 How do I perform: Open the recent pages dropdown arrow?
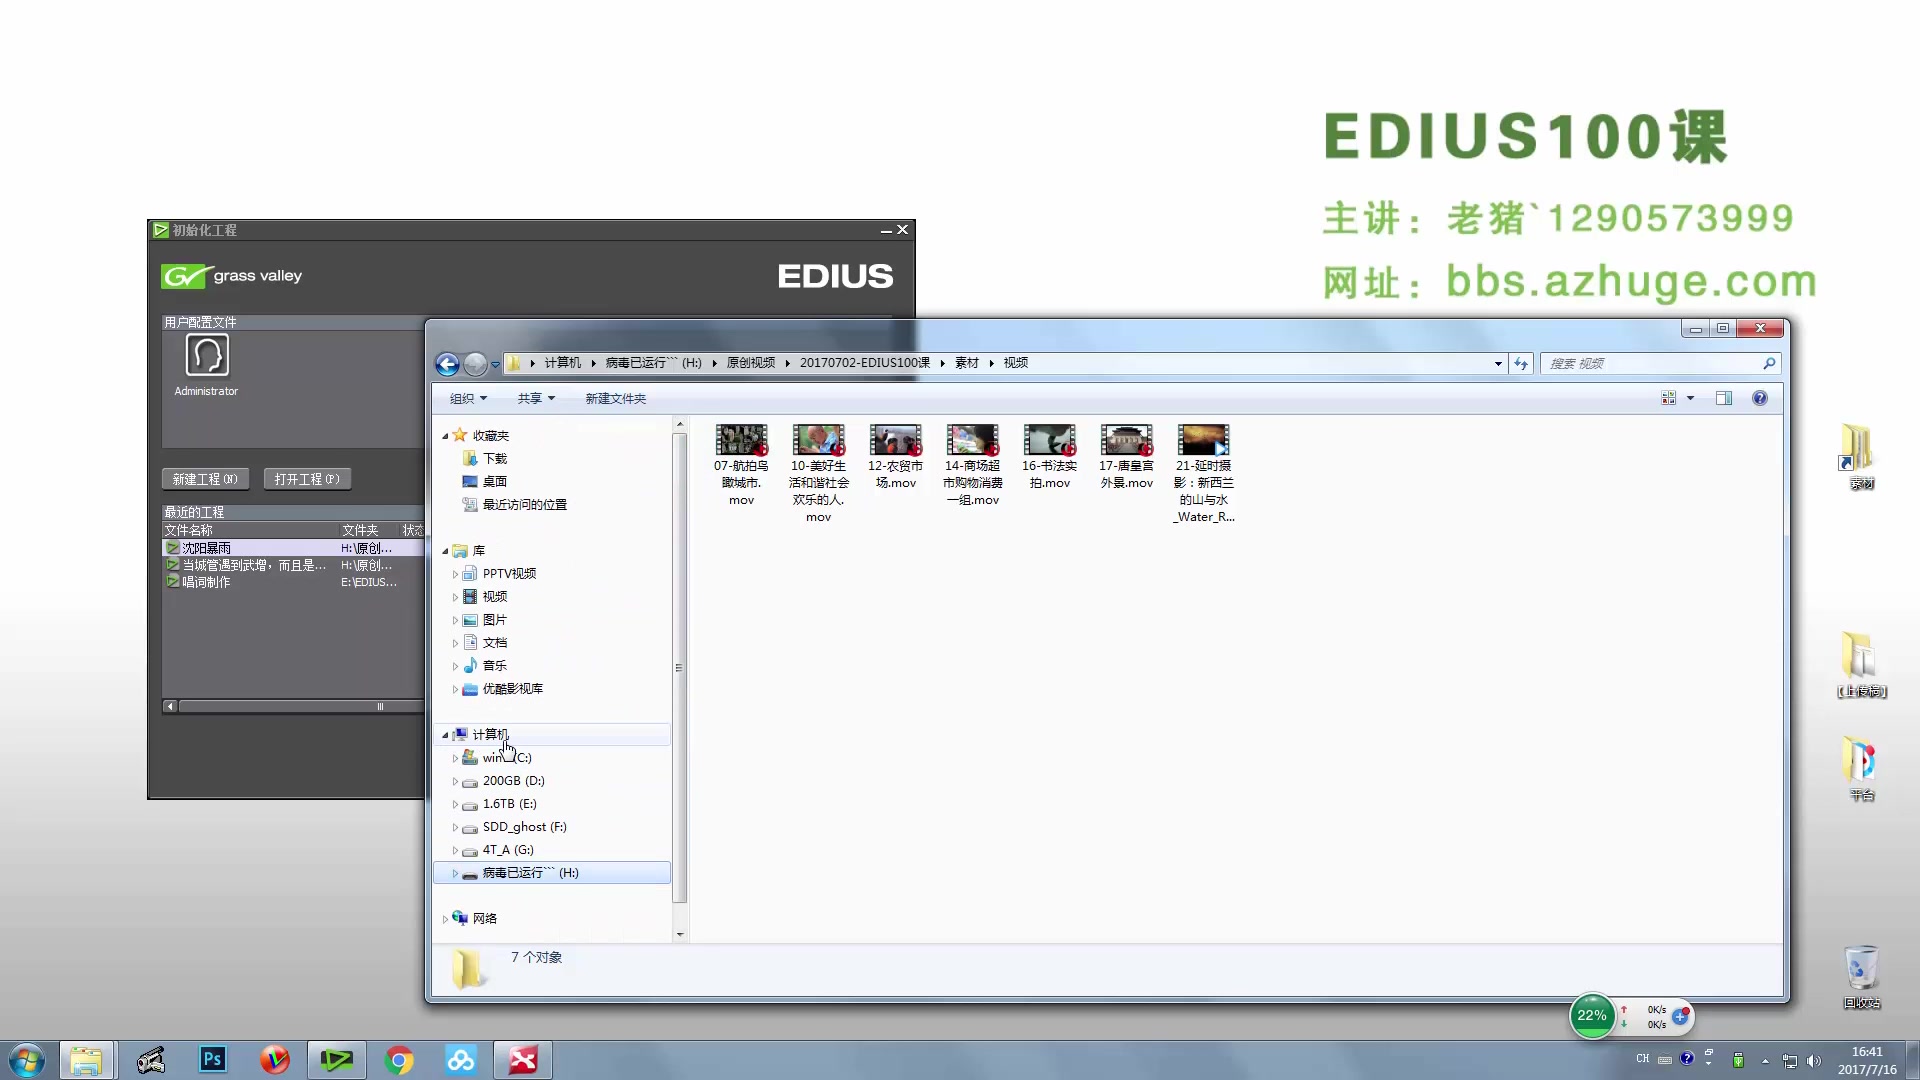[x=495, y=364]
